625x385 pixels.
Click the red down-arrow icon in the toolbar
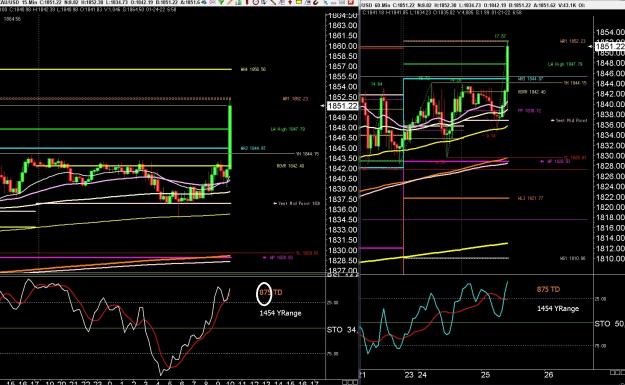(x=290, y=2)
